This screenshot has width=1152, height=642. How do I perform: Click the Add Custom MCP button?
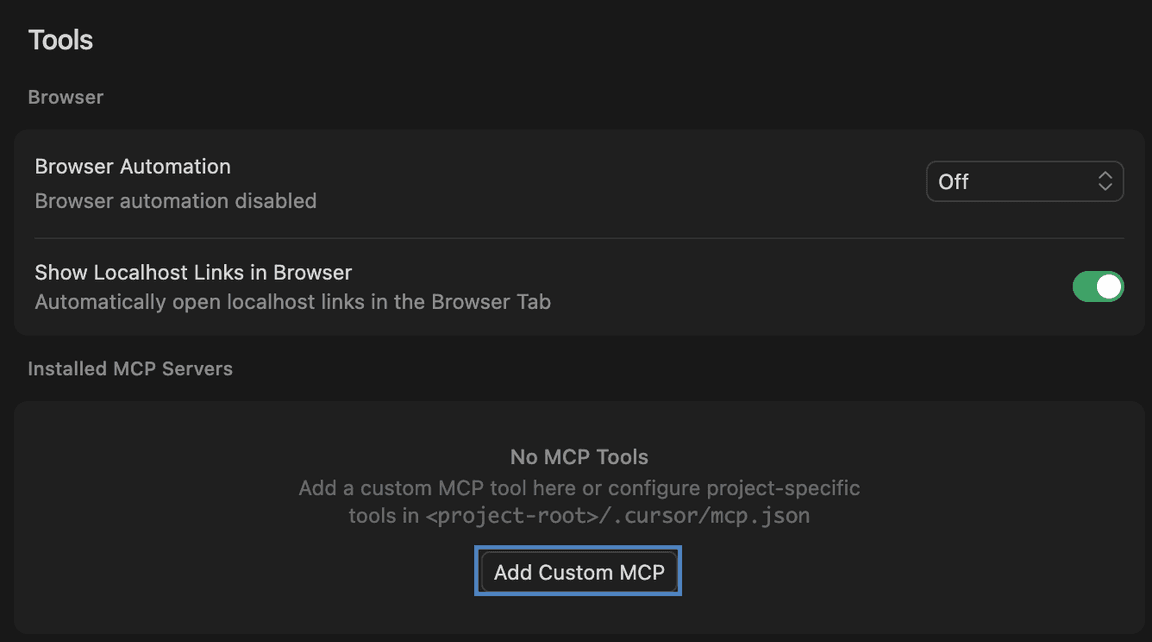[x=578, y=571]
